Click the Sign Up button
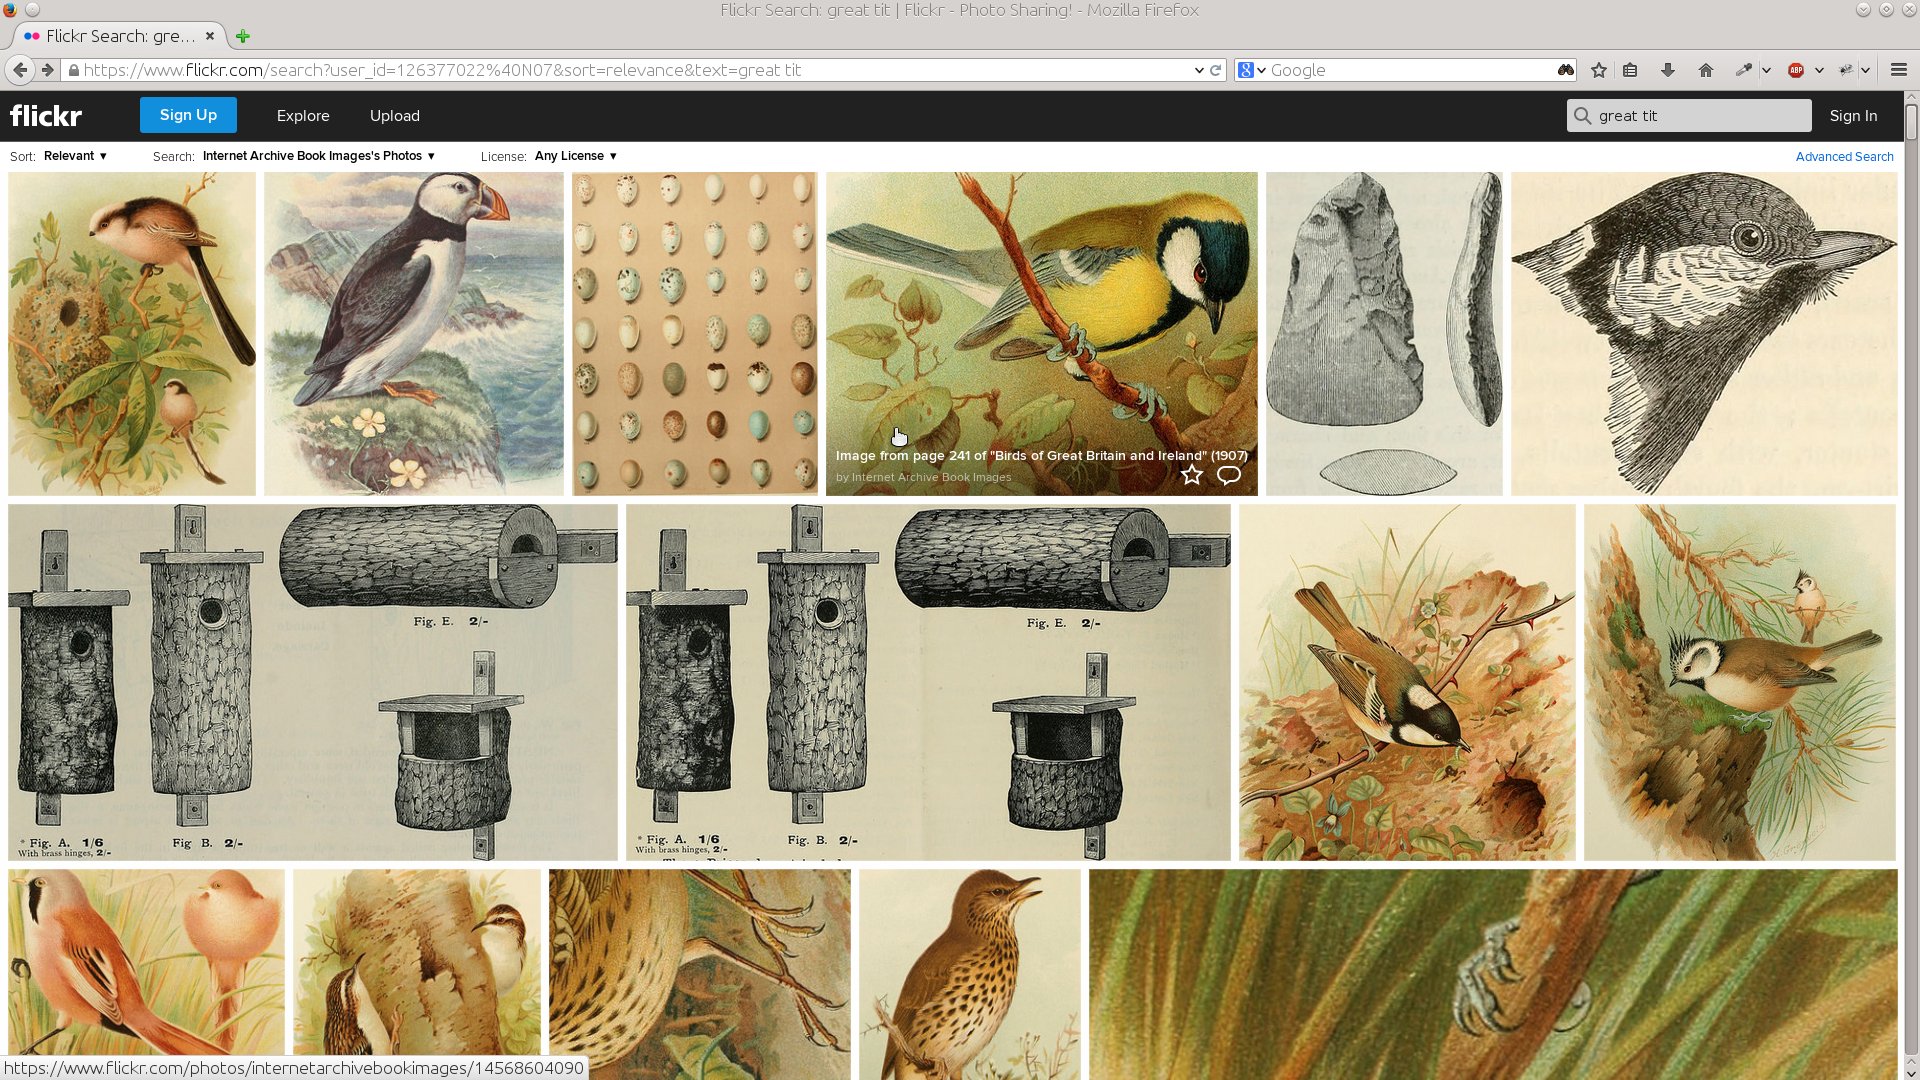The width and height of the screenshot is (1920, 1080). pyautogui.click(x=188, y=115)
